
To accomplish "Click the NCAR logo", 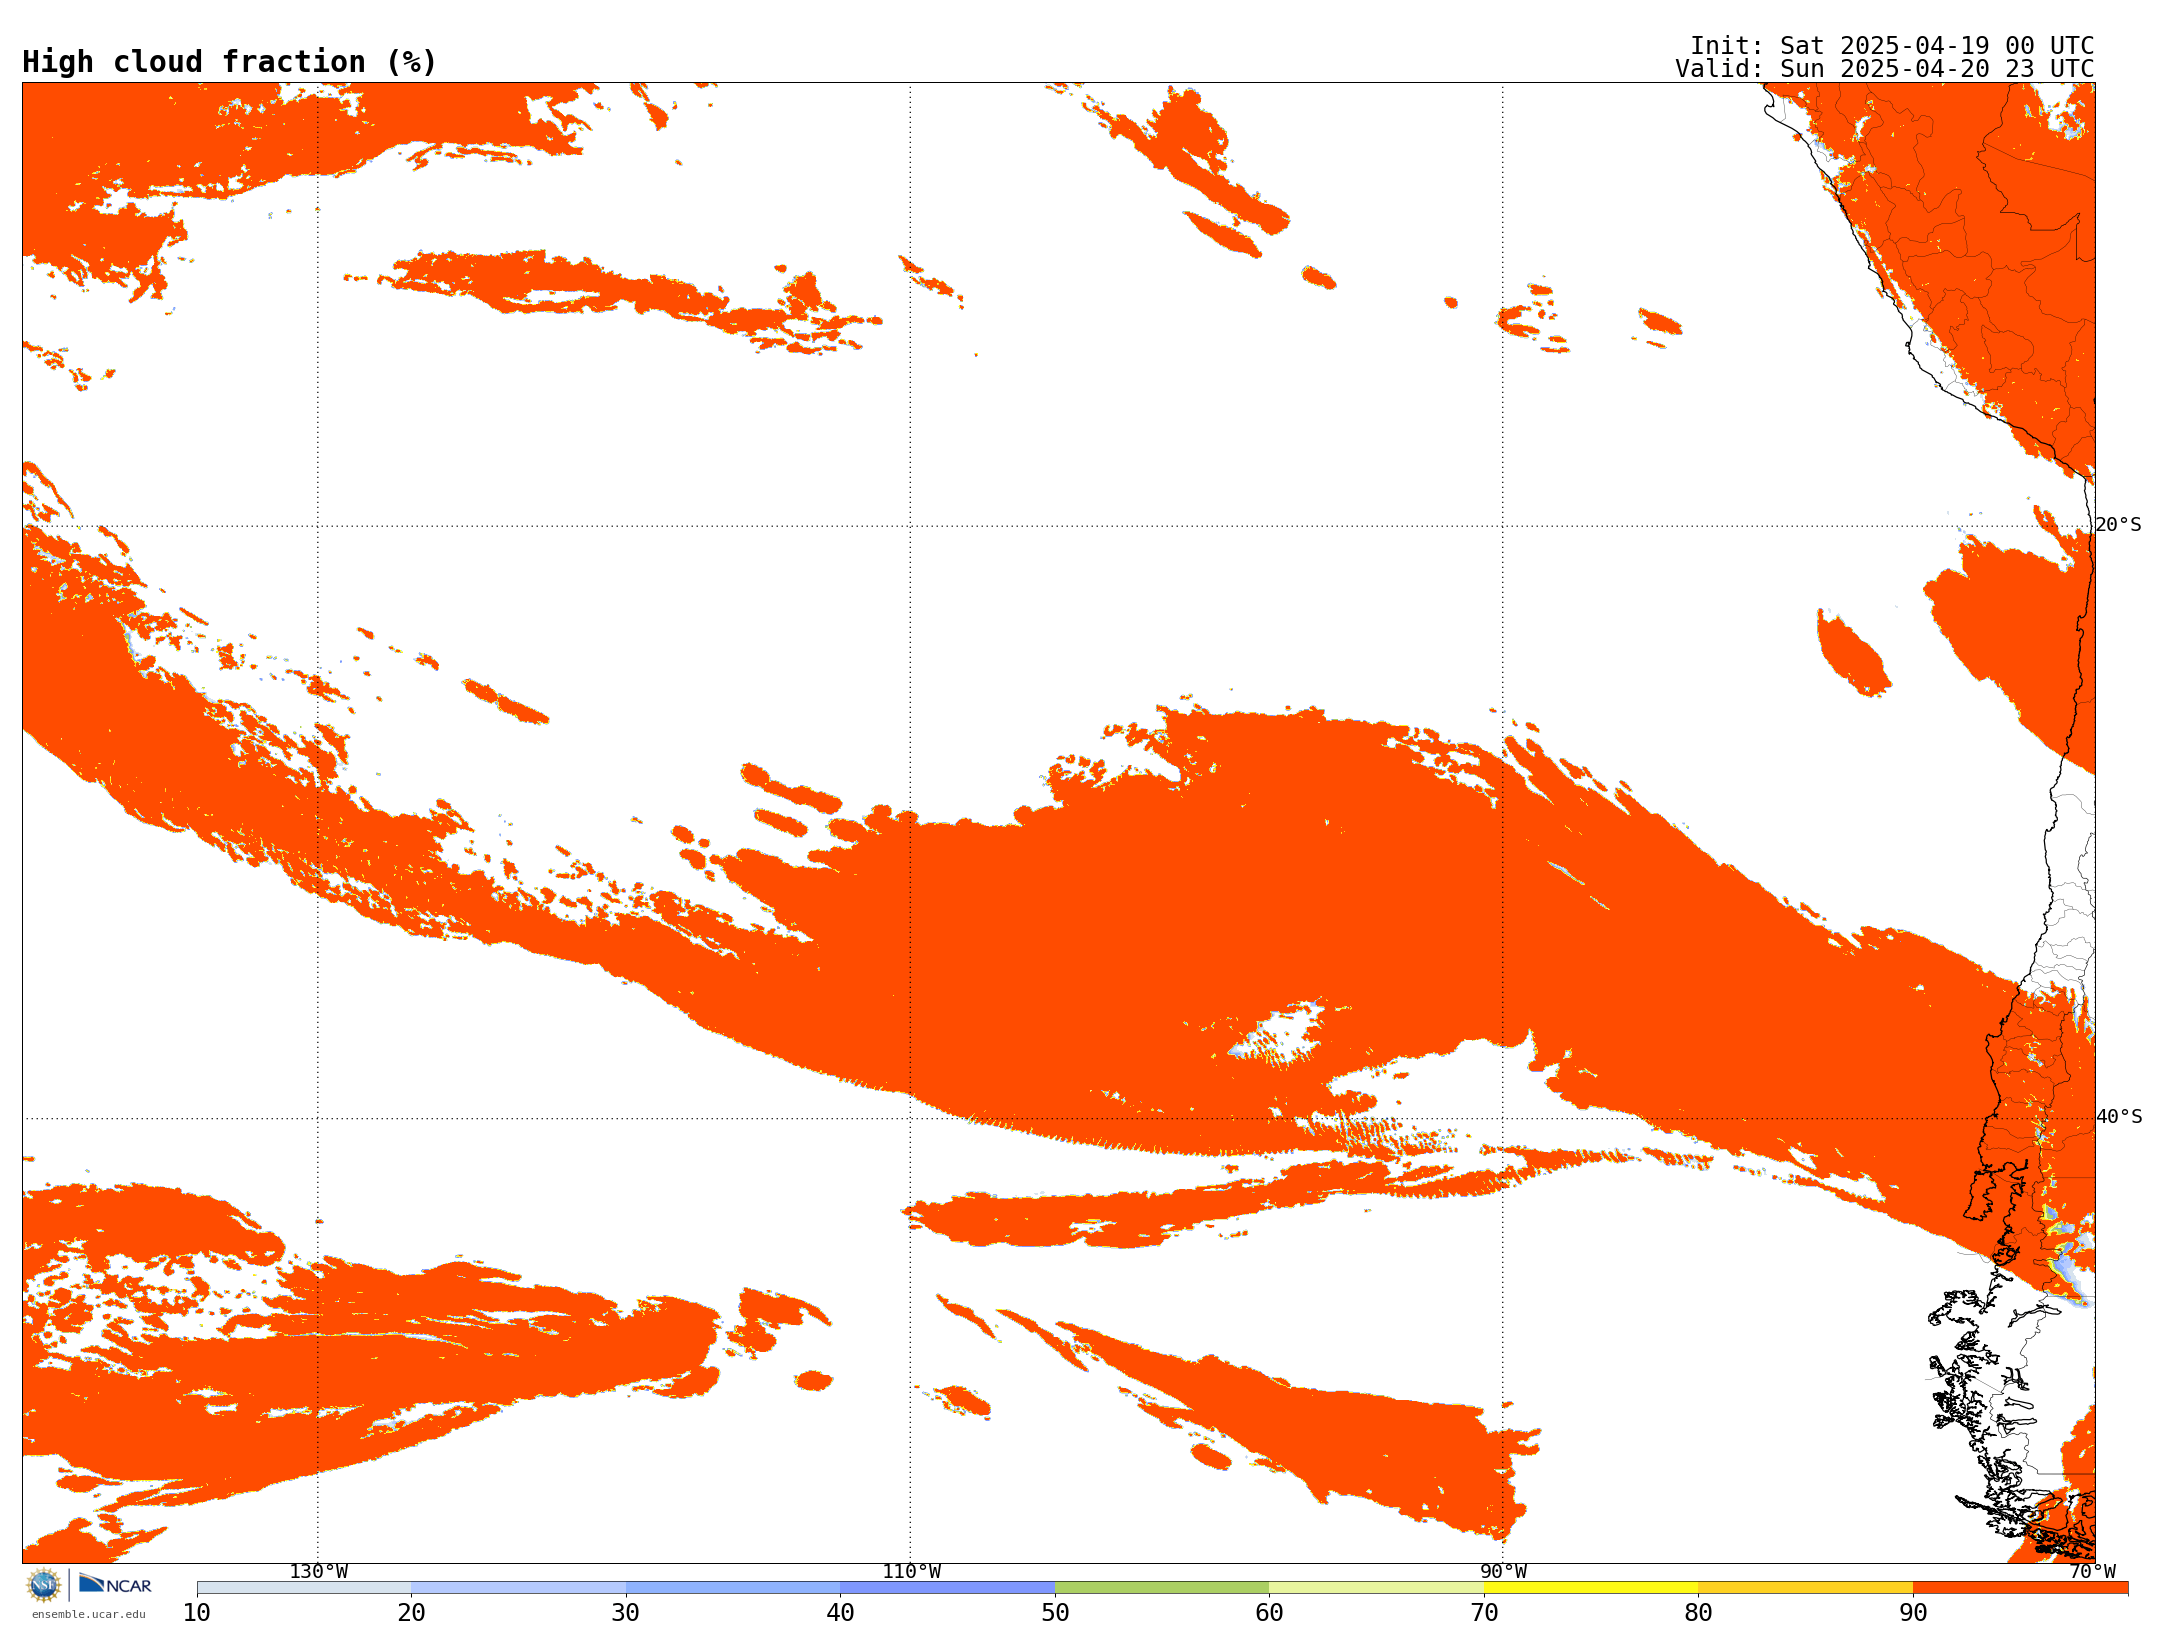I will [x=115, y=1584].
